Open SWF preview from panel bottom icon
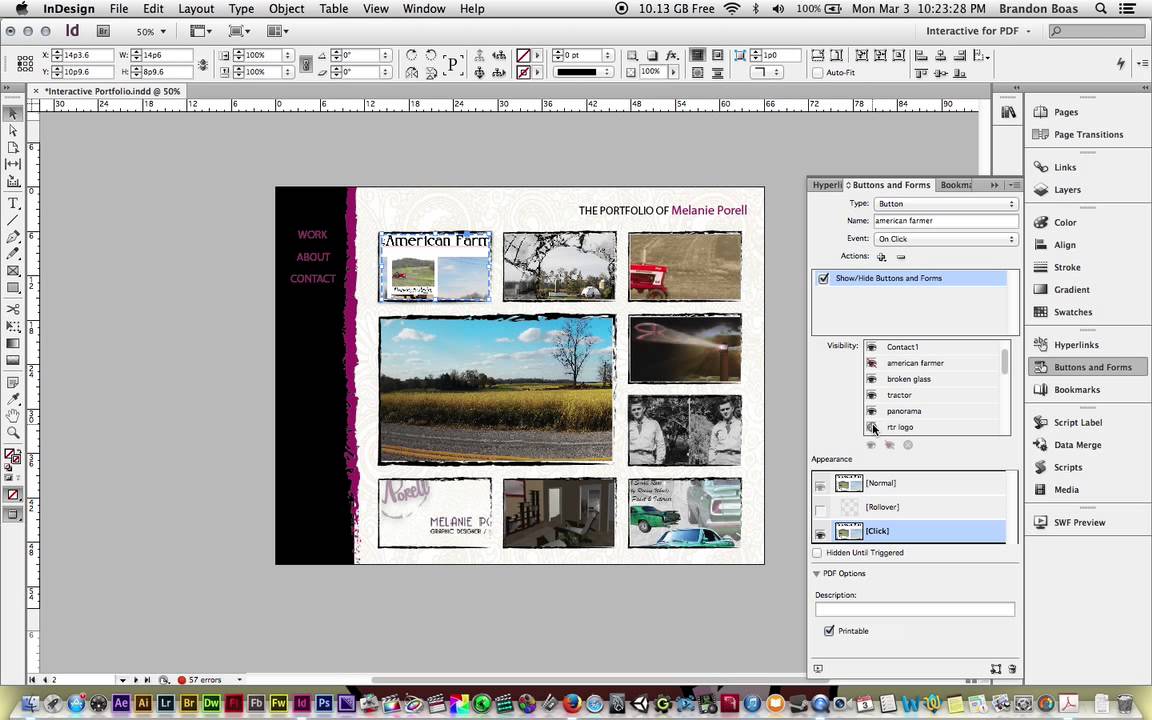 (818, 669)
